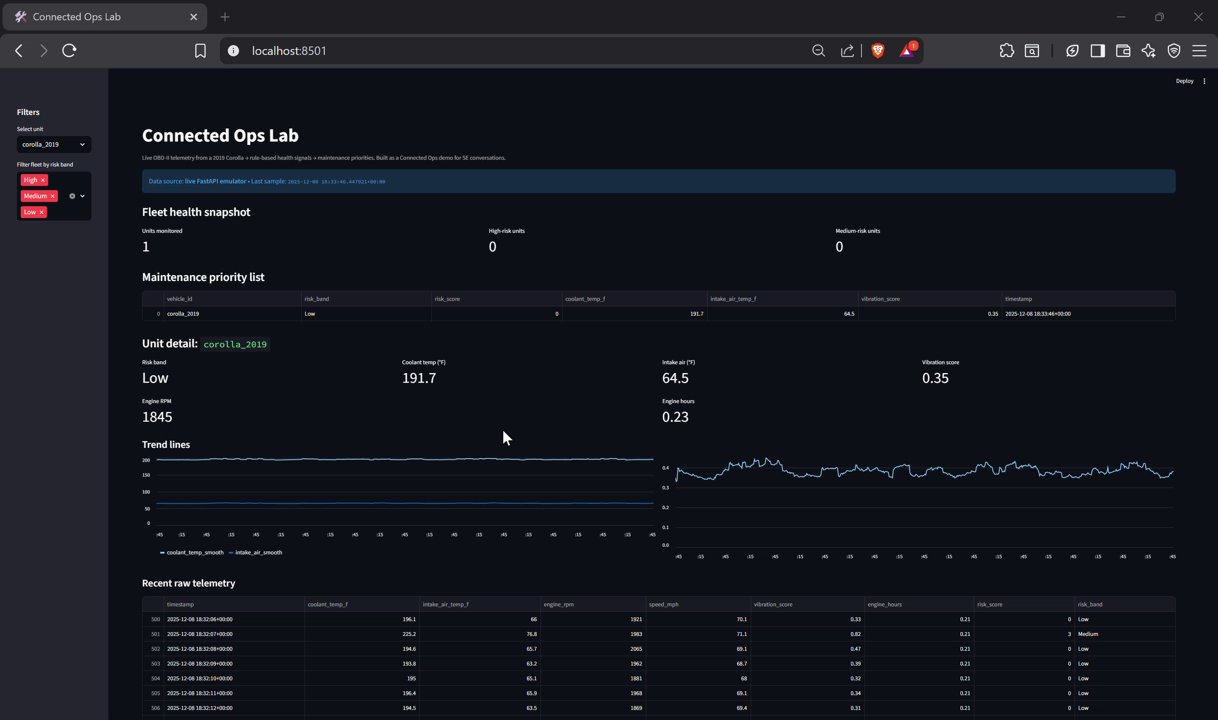
Task: Reload the Connected Ops Lab page
Action: click(69, 51)
